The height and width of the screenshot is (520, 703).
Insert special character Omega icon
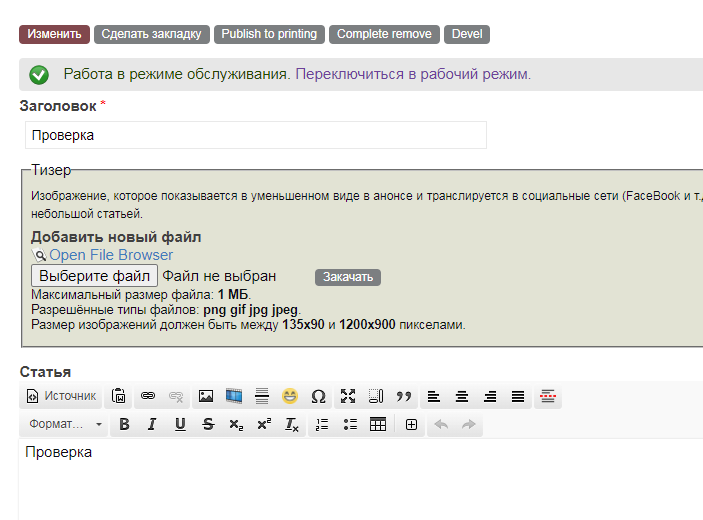click(318, 396)
